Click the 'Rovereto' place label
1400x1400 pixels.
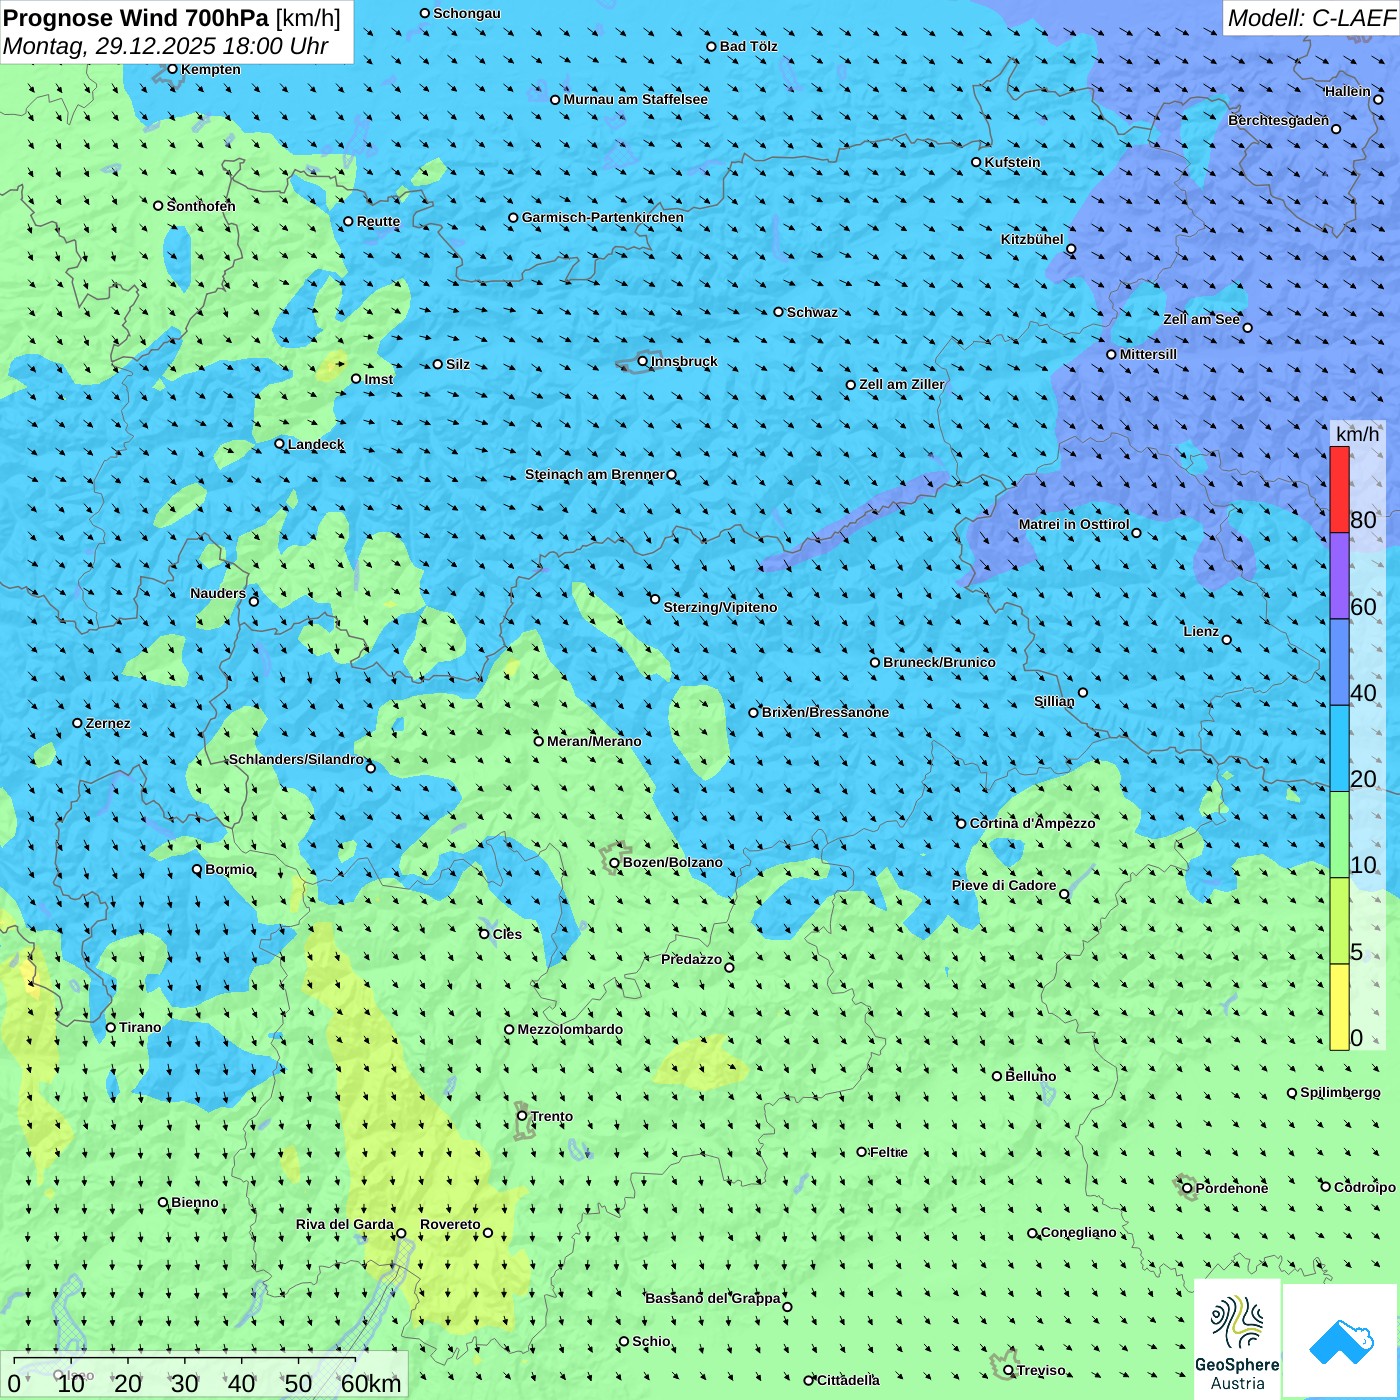pos(450,1224)
